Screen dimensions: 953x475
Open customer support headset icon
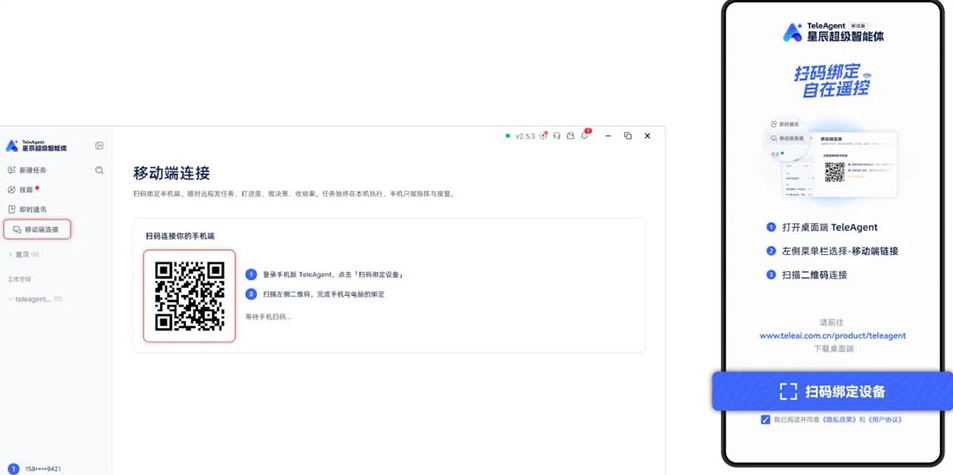pyautogui.click(x=557, y=136)
